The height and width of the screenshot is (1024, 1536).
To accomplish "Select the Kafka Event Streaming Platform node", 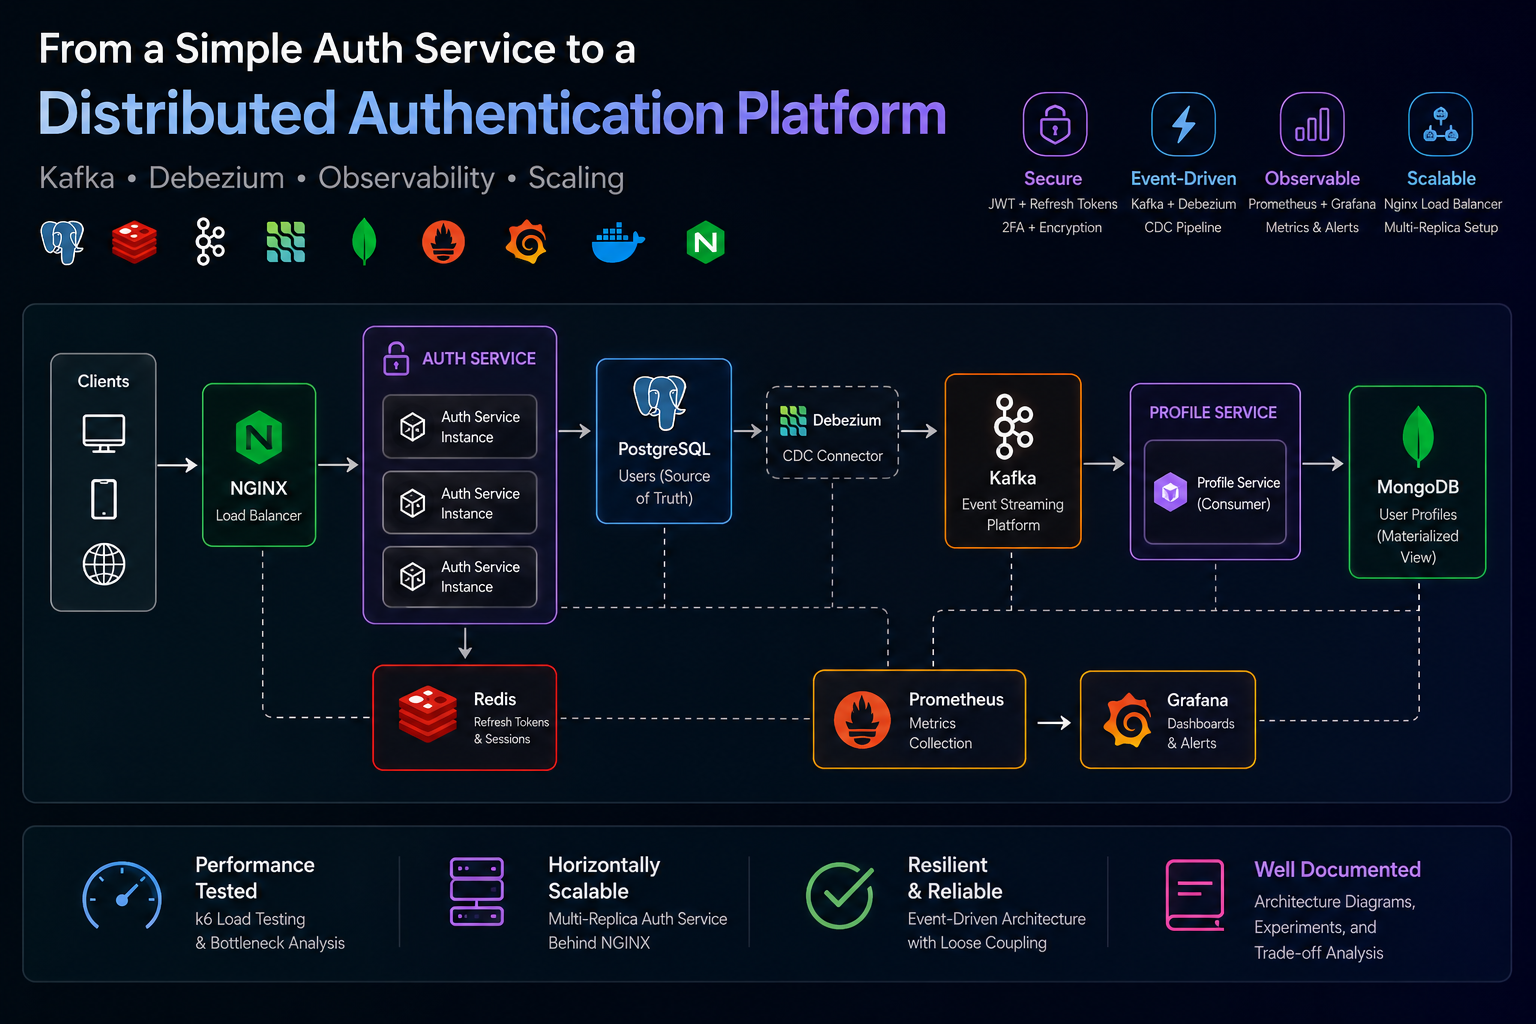I will coord(1013,461).
